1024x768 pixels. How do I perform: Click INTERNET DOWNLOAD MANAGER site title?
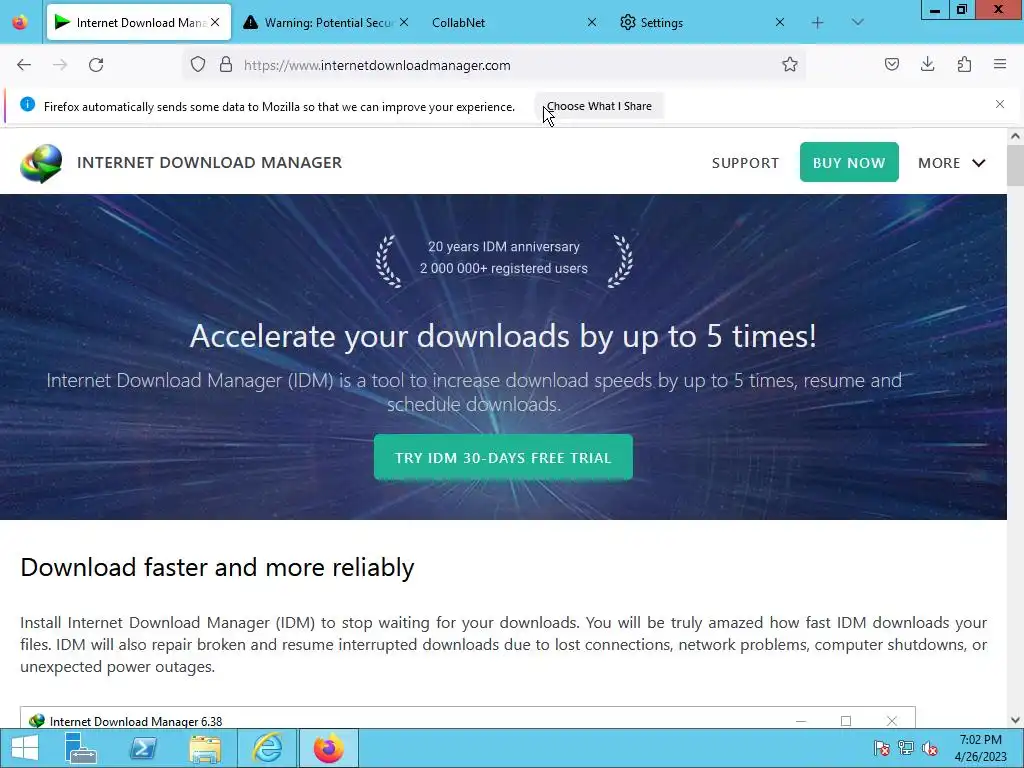[210, 163]
